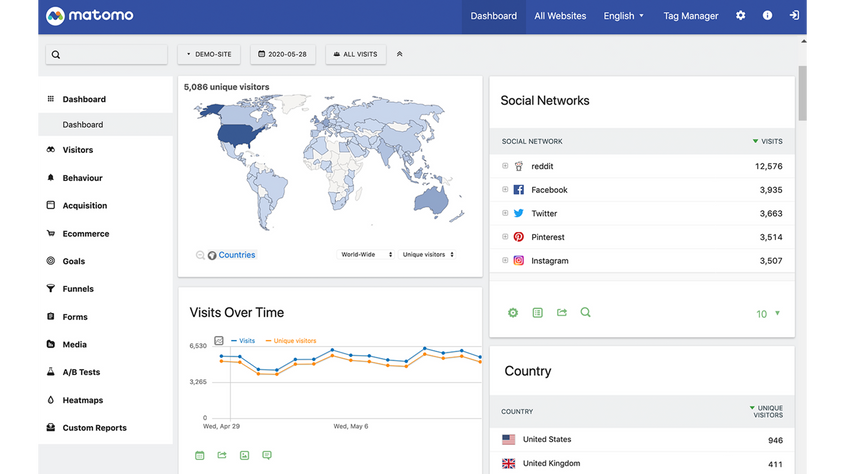844x474 pixels.
Task: Click the page vertical scrollbar thumb
Action: (803, 93)
